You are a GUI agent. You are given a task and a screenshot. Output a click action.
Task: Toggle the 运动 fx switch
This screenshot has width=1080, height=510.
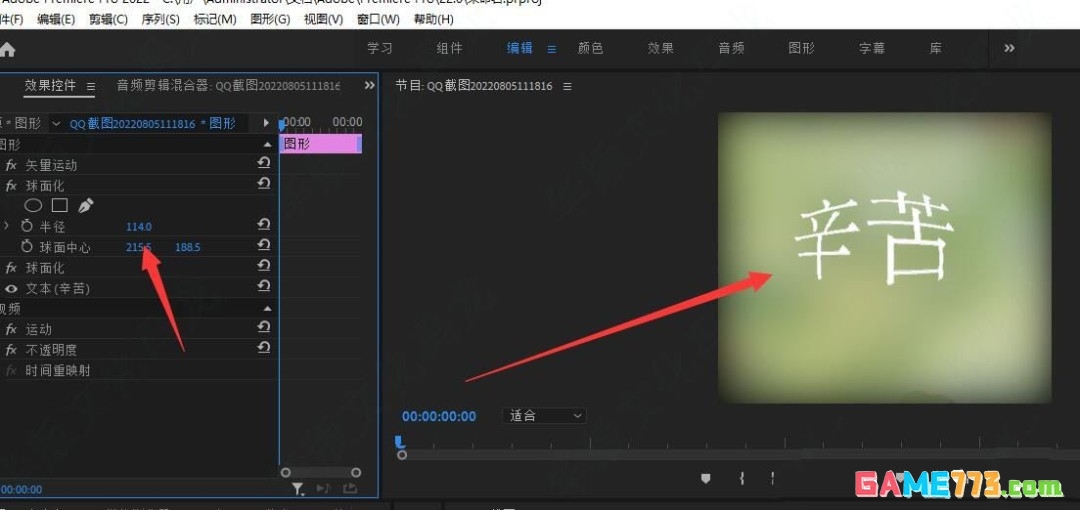[x=11, y=329]
